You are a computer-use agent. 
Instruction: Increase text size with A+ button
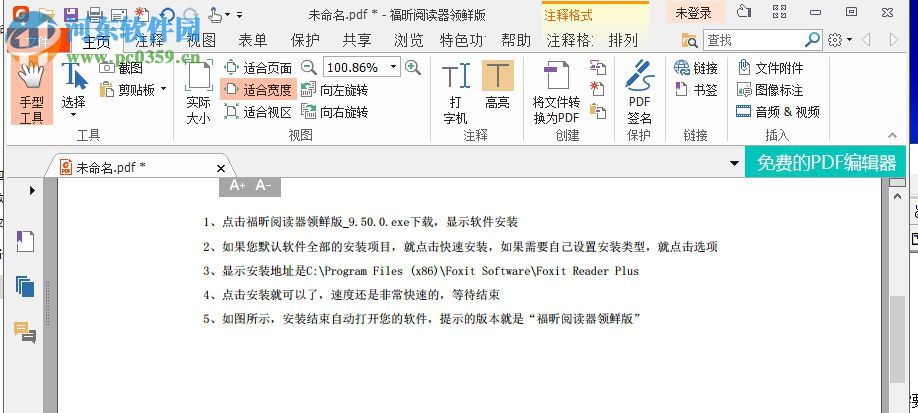click(x=237, y=186)
